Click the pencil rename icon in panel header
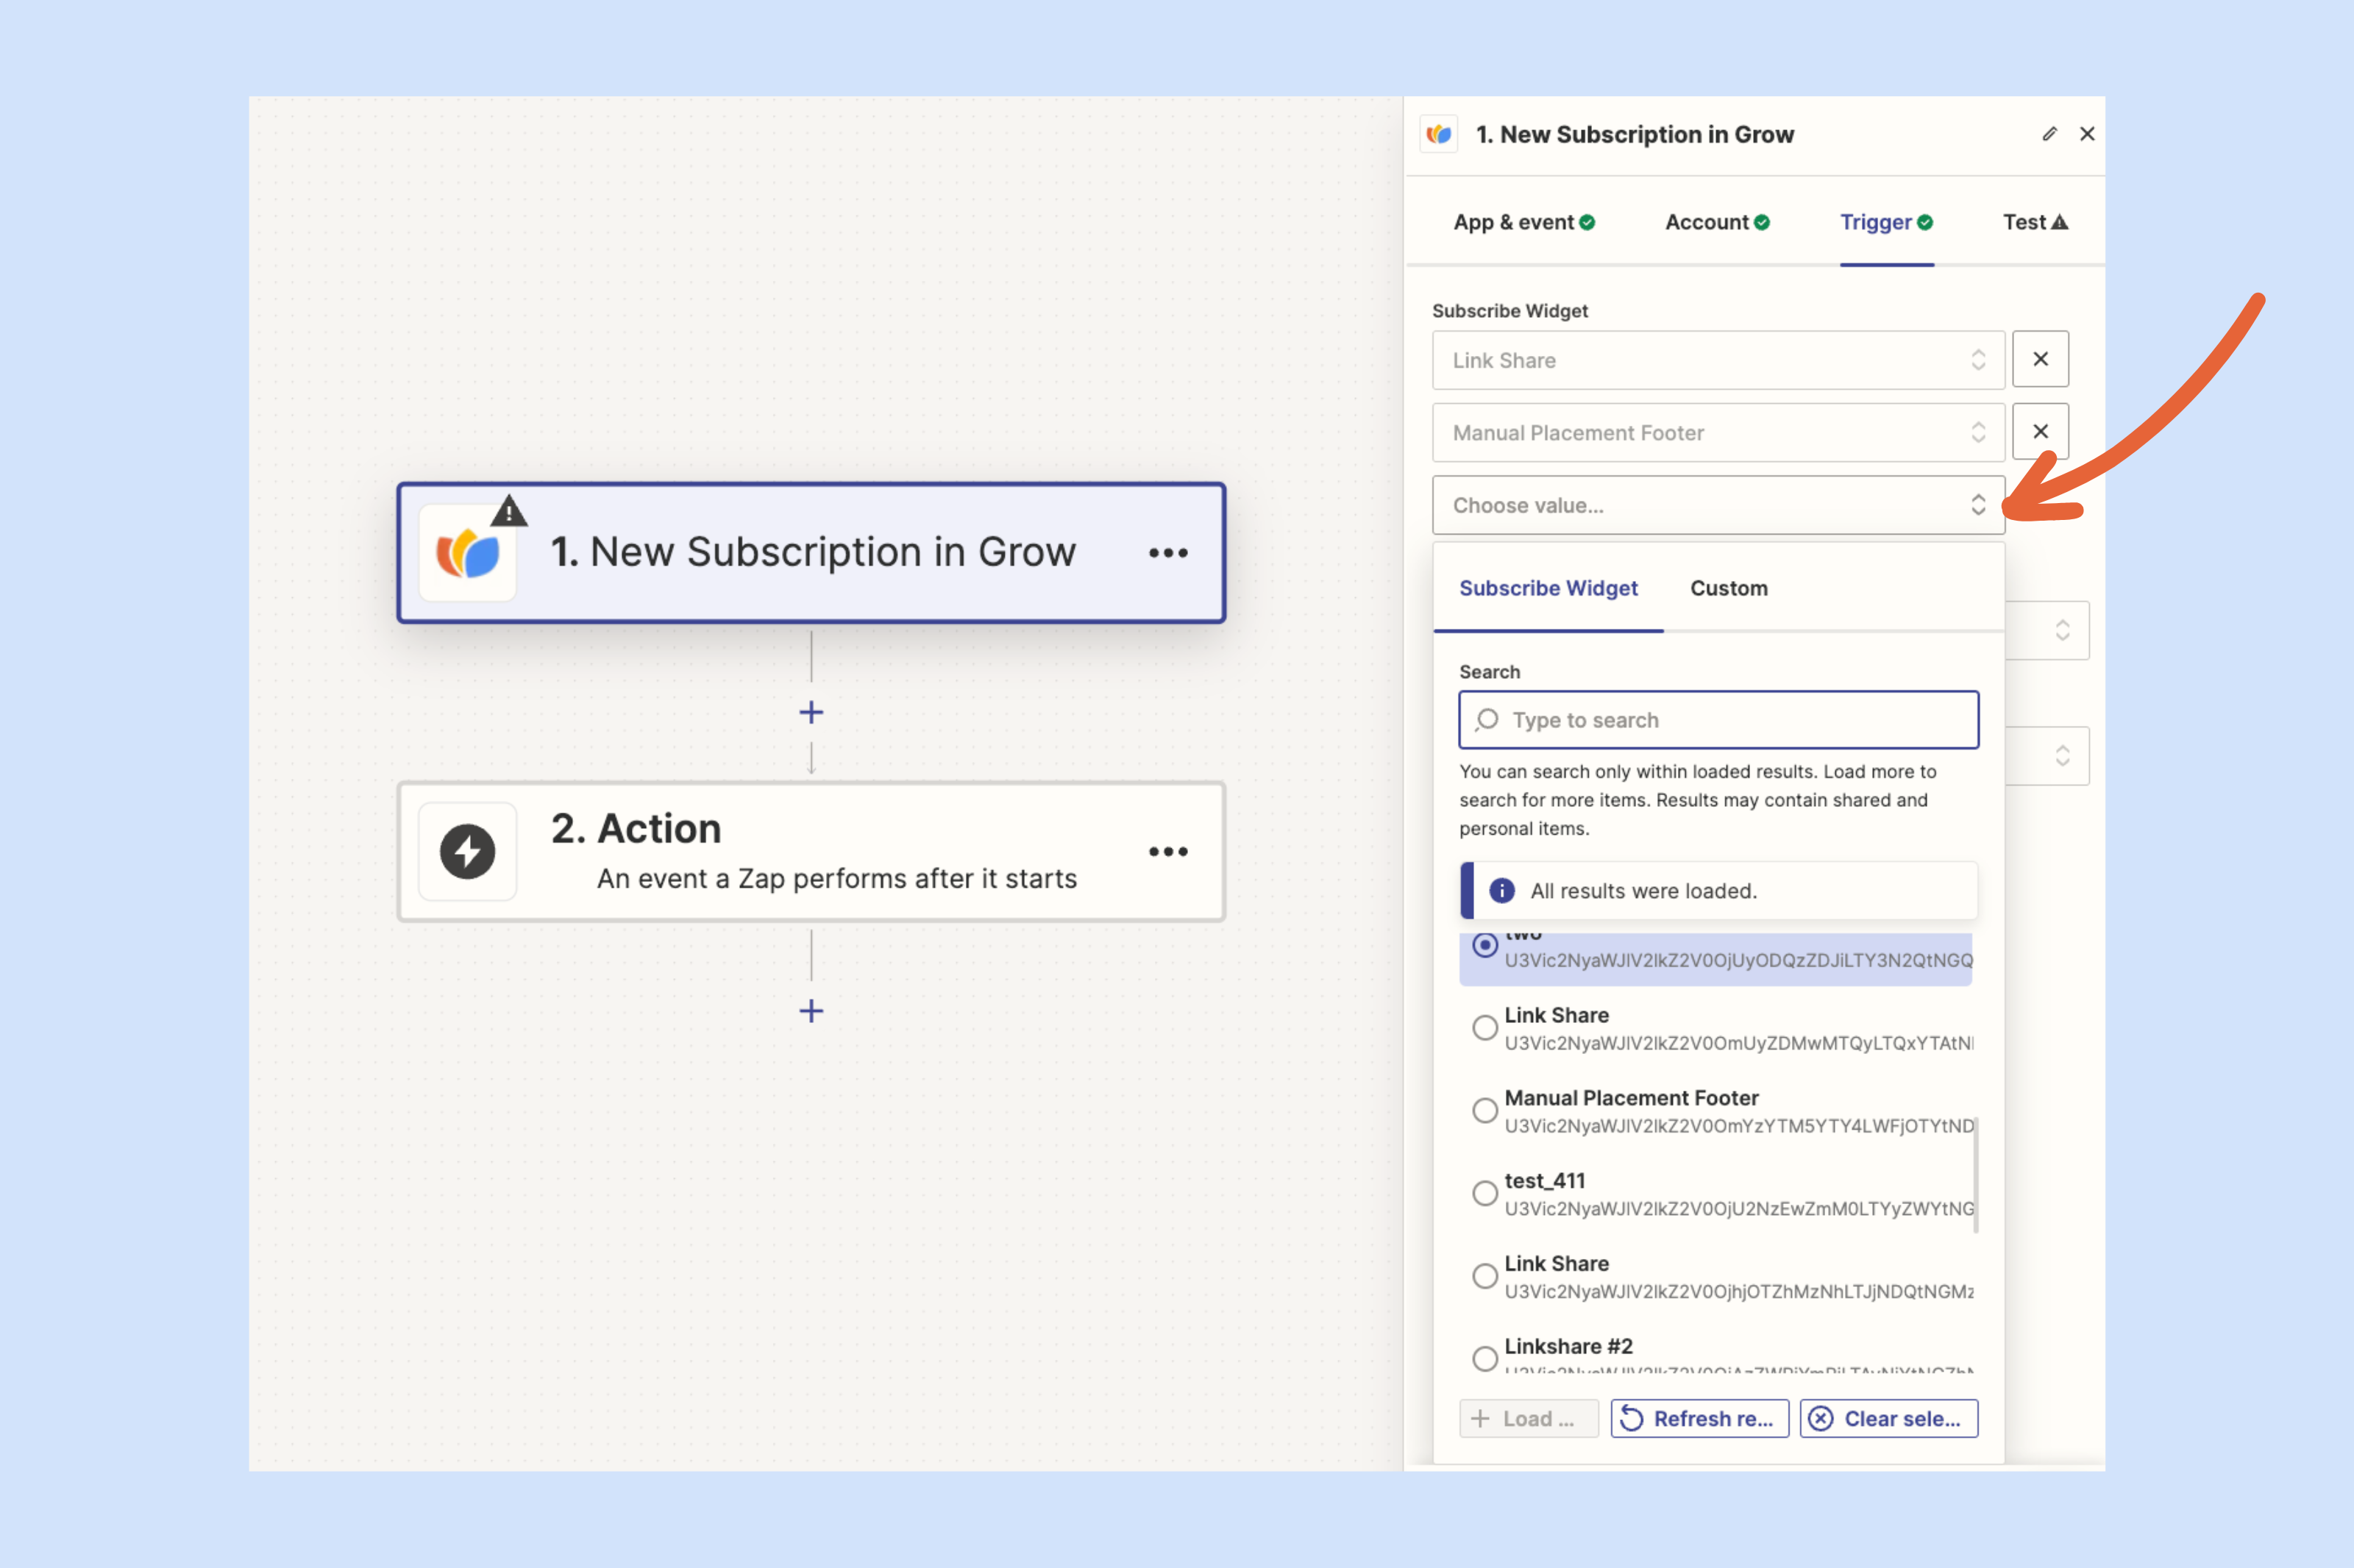Viewport: 2354px width, 1568px height. point(2049,134)
